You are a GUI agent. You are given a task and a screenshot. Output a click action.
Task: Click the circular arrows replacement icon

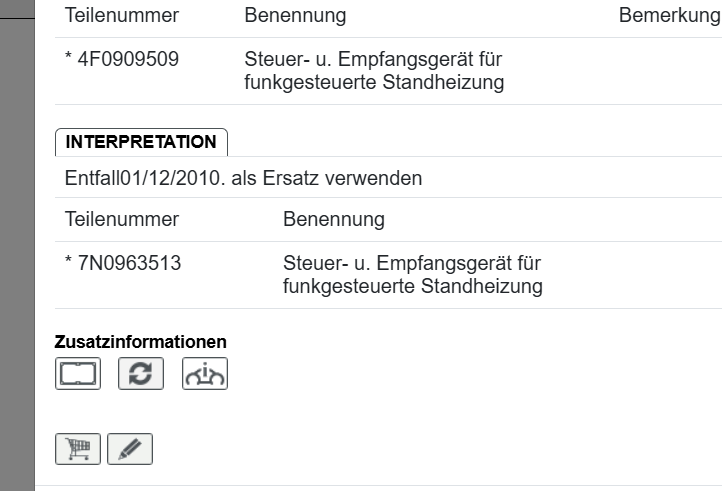click(140, 374)
